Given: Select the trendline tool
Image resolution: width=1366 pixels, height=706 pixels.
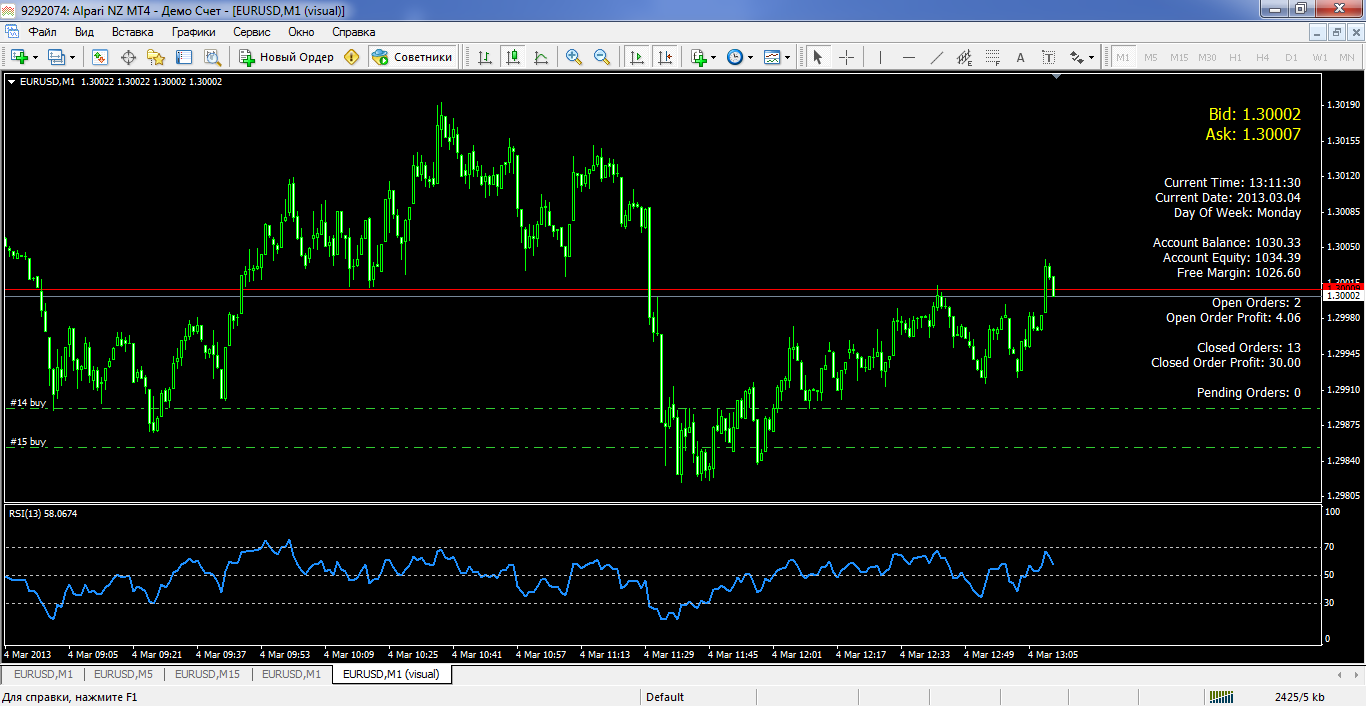Looking at the screenshot, I should point(937,57).
